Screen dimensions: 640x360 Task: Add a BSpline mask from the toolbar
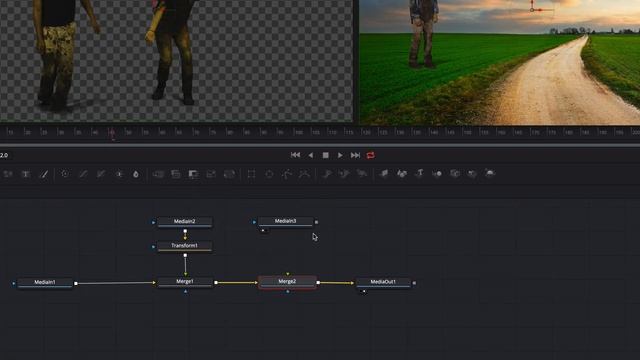coord(304,174)
